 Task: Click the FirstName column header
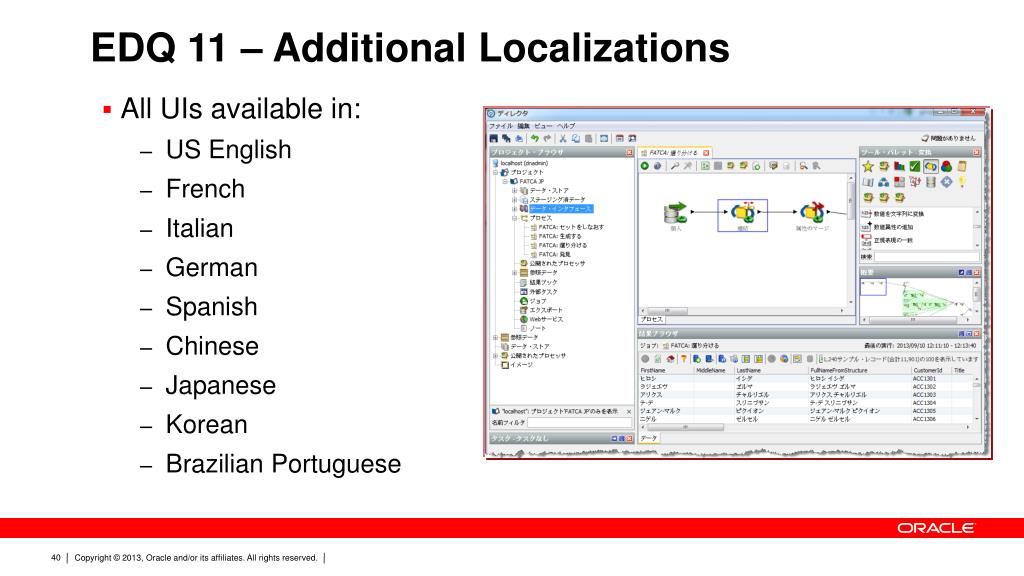pos(665,370)
